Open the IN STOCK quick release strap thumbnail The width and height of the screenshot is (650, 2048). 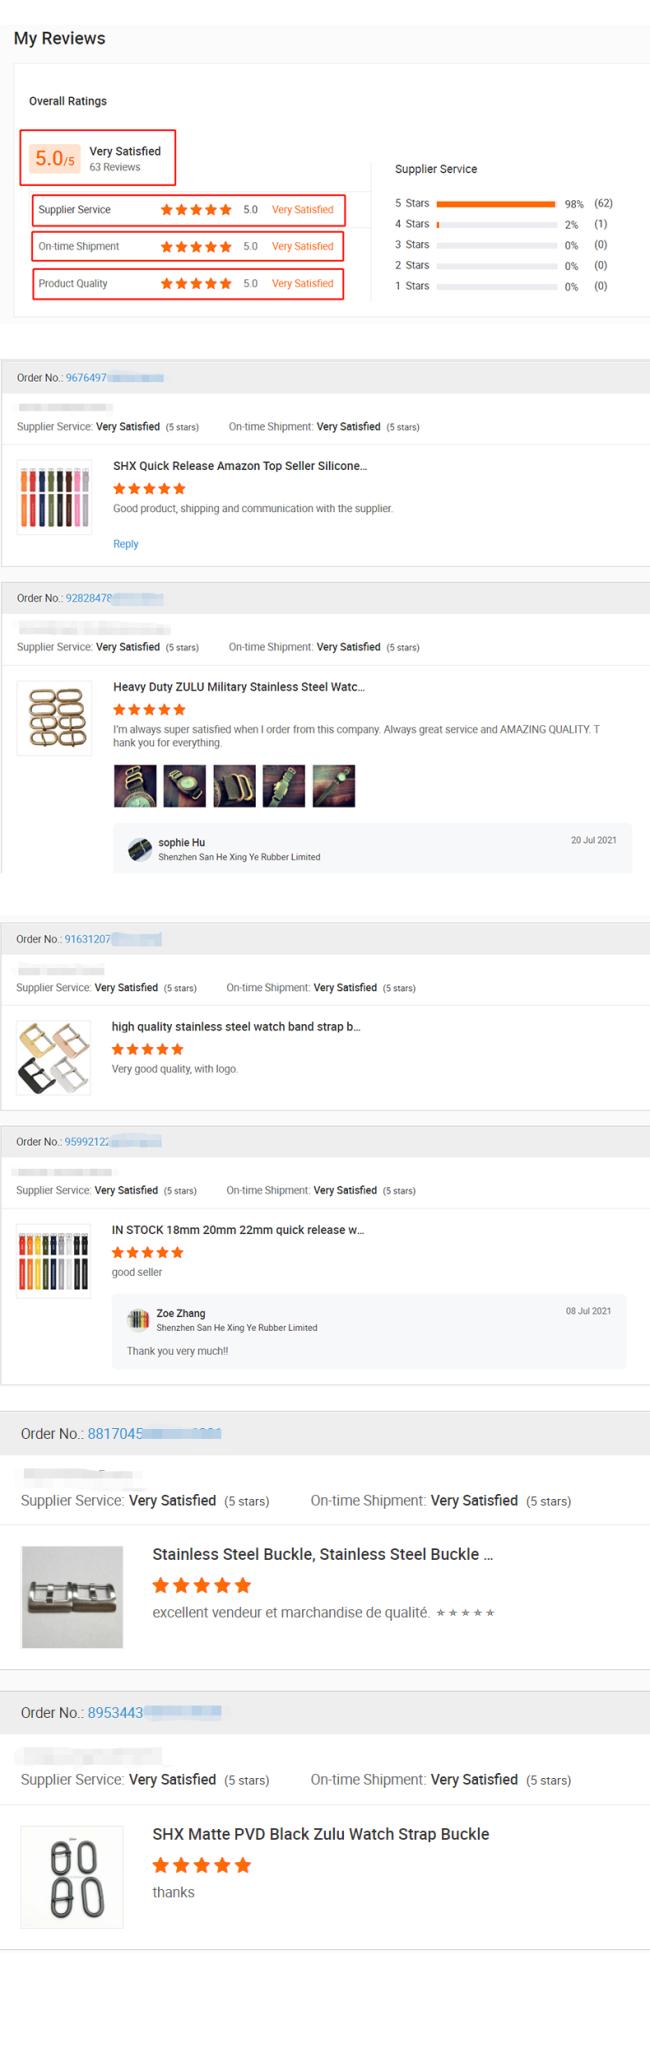54,1261
